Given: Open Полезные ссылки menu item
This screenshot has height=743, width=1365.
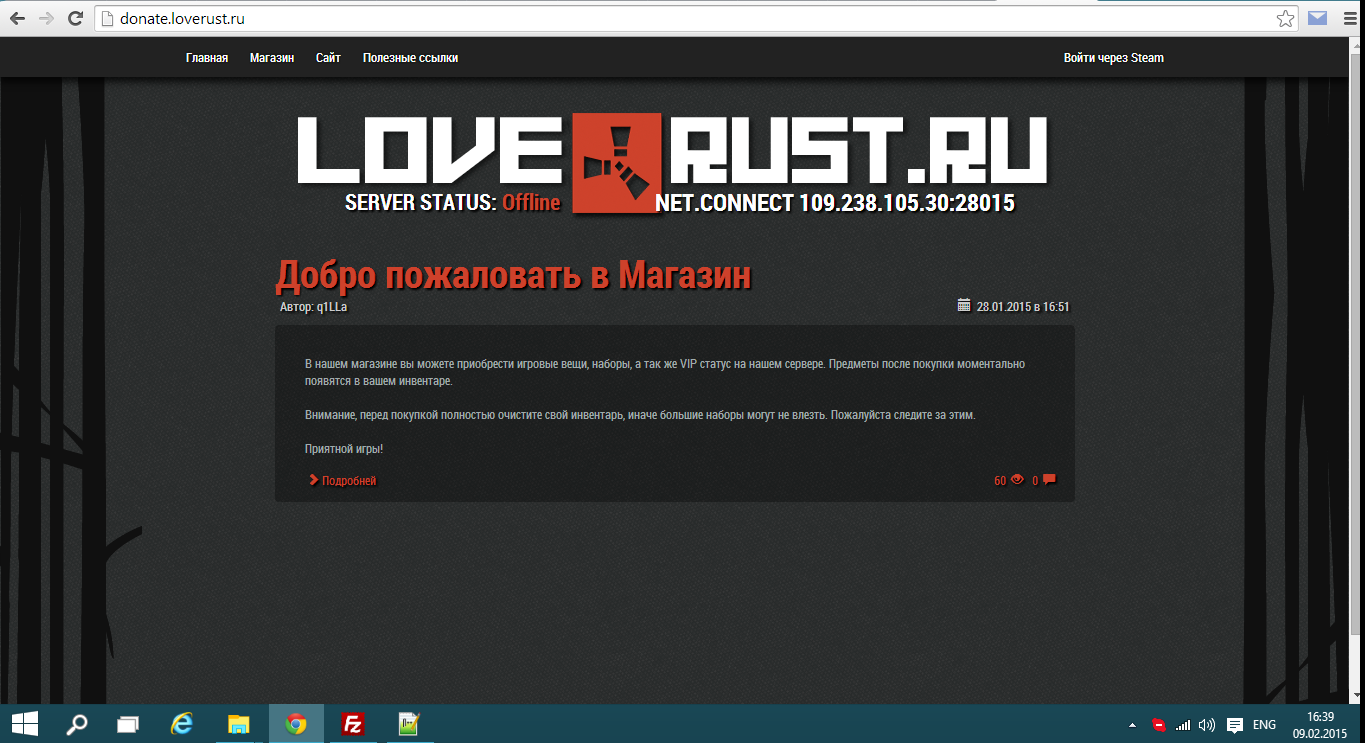Looking at the screenshot, I should (410, 58).
